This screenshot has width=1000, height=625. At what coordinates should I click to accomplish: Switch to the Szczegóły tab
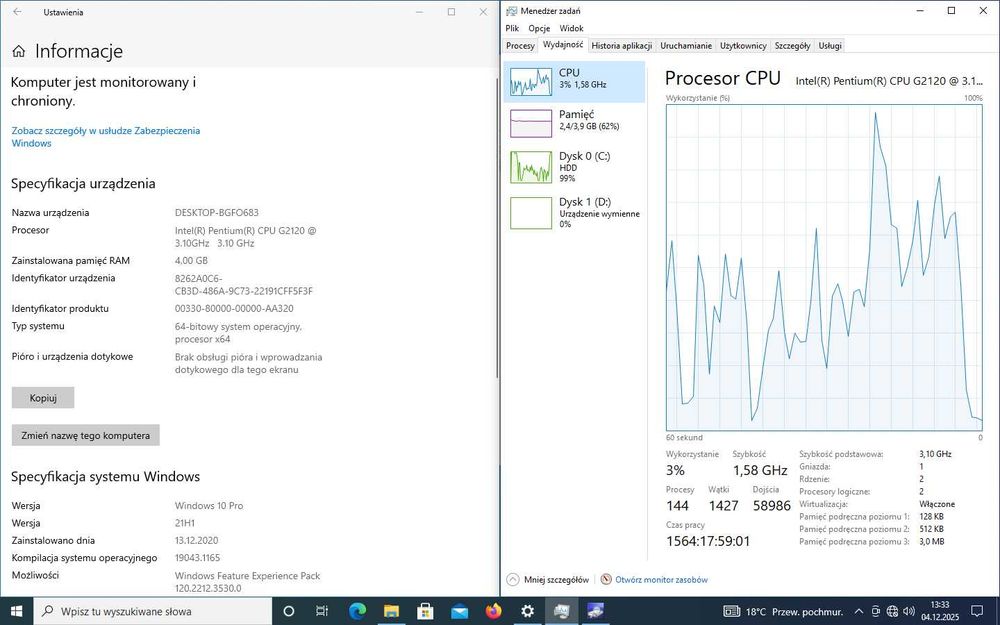pos(792,45)
